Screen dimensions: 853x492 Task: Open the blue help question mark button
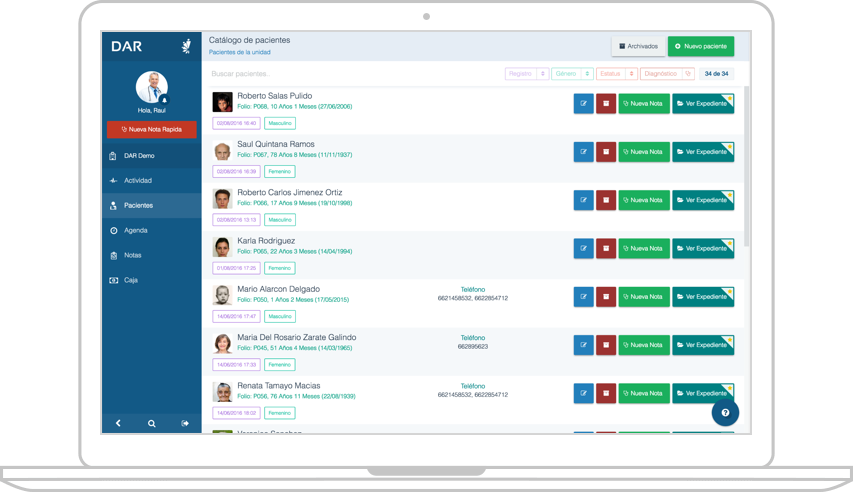point(725,412)
